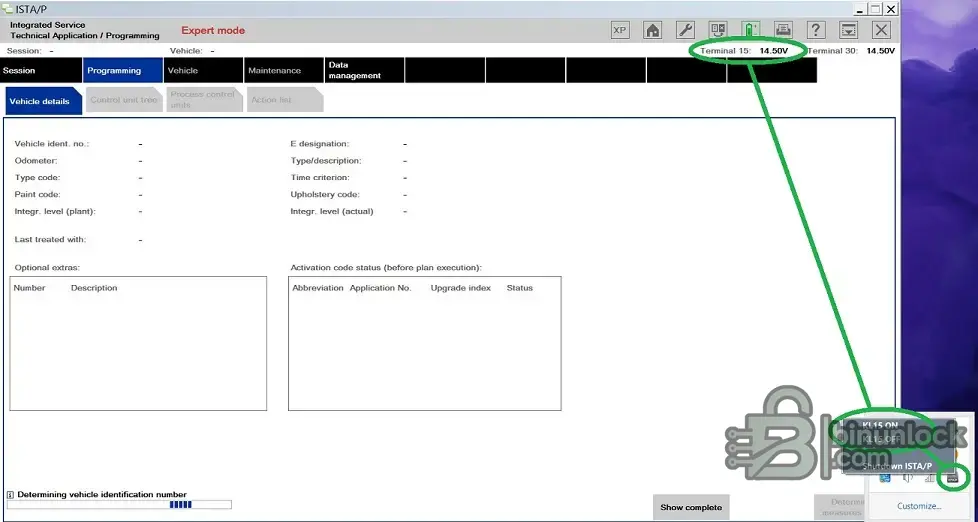Click the Expert mode label

pyautogui.click(x=213, y=31)
